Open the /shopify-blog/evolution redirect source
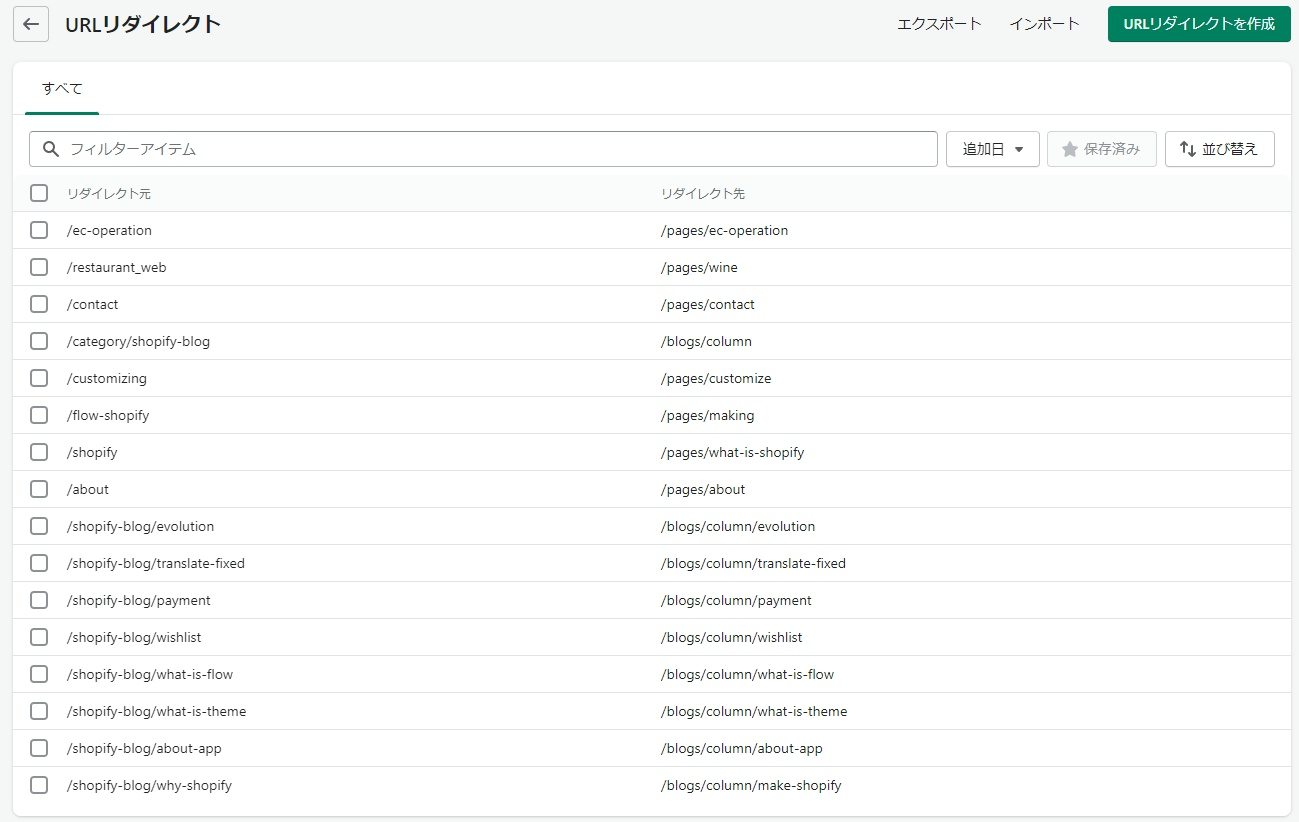The width and height of the screenshot is (1299, 822). pos(140,526)
